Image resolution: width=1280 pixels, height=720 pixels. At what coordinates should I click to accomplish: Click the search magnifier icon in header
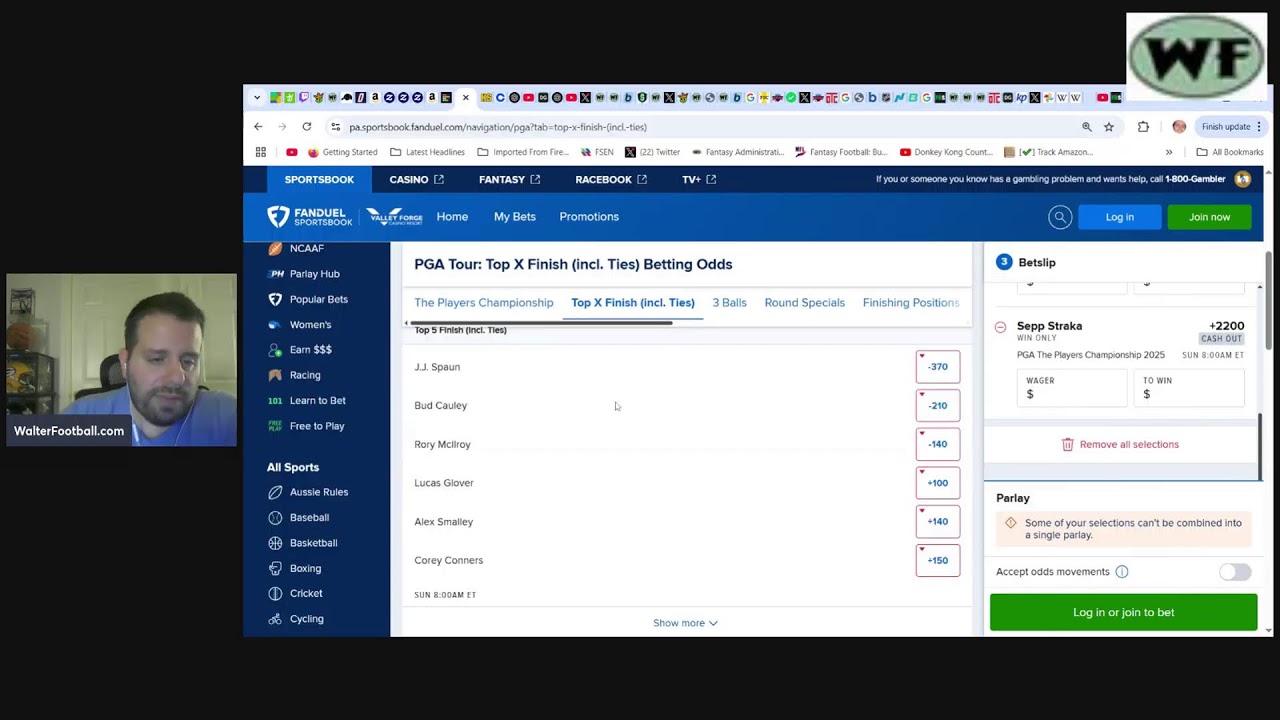(x=1060, y=217)
